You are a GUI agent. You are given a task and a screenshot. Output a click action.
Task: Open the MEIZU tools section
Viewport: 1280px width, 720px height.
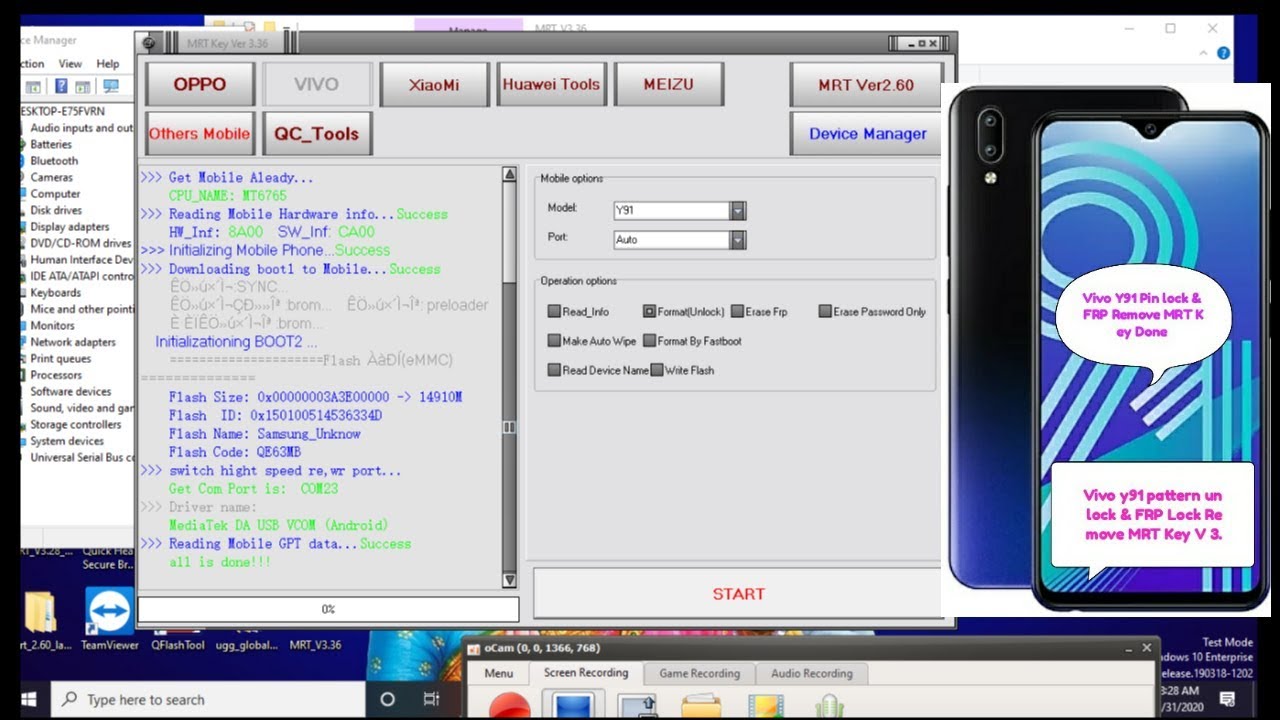[x=668, y=84]
